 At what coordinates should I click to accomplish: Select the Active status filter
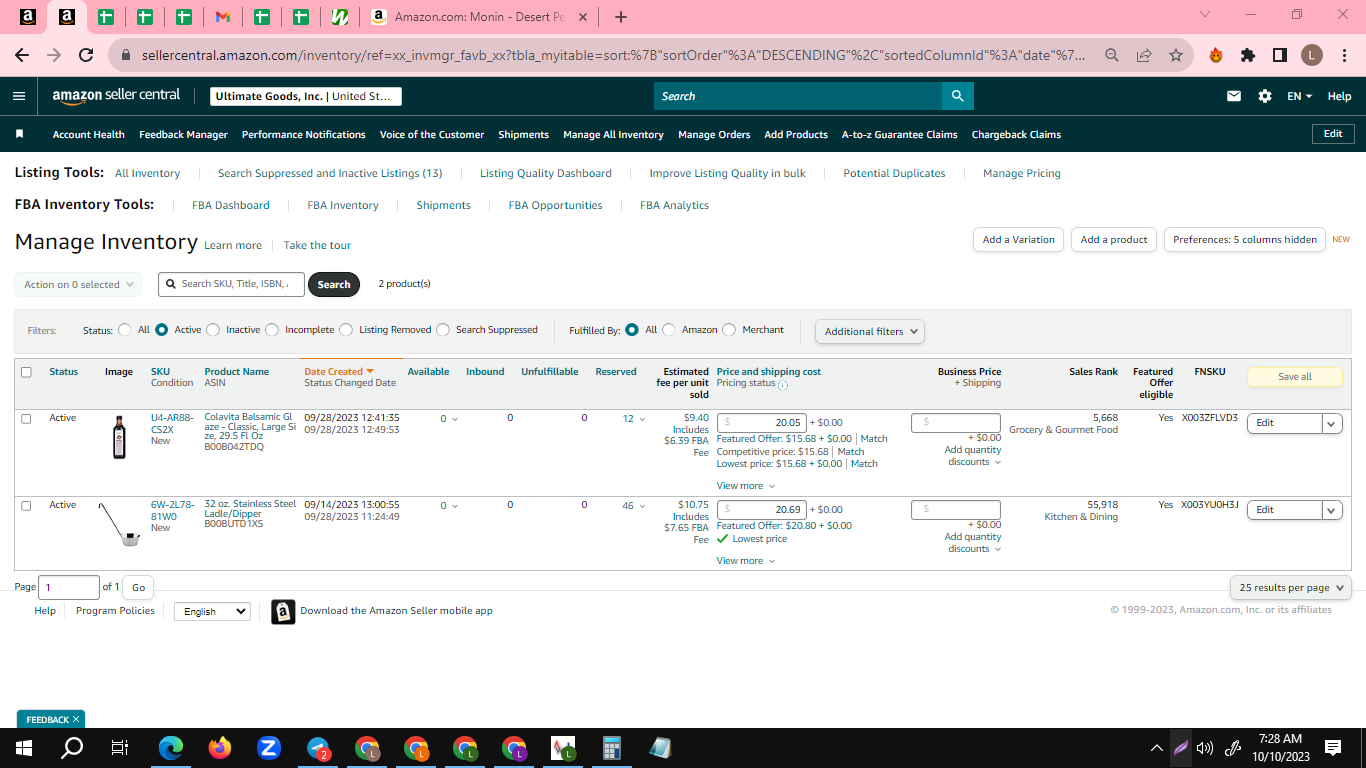(x=162, y=330)
